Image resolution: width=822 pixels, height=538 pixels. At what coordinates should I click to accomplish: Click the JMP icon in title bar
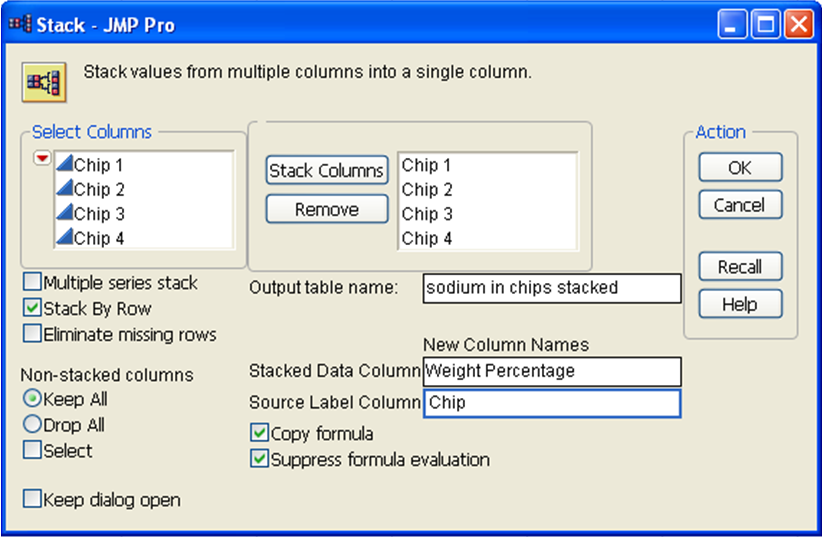pos(20,25)
